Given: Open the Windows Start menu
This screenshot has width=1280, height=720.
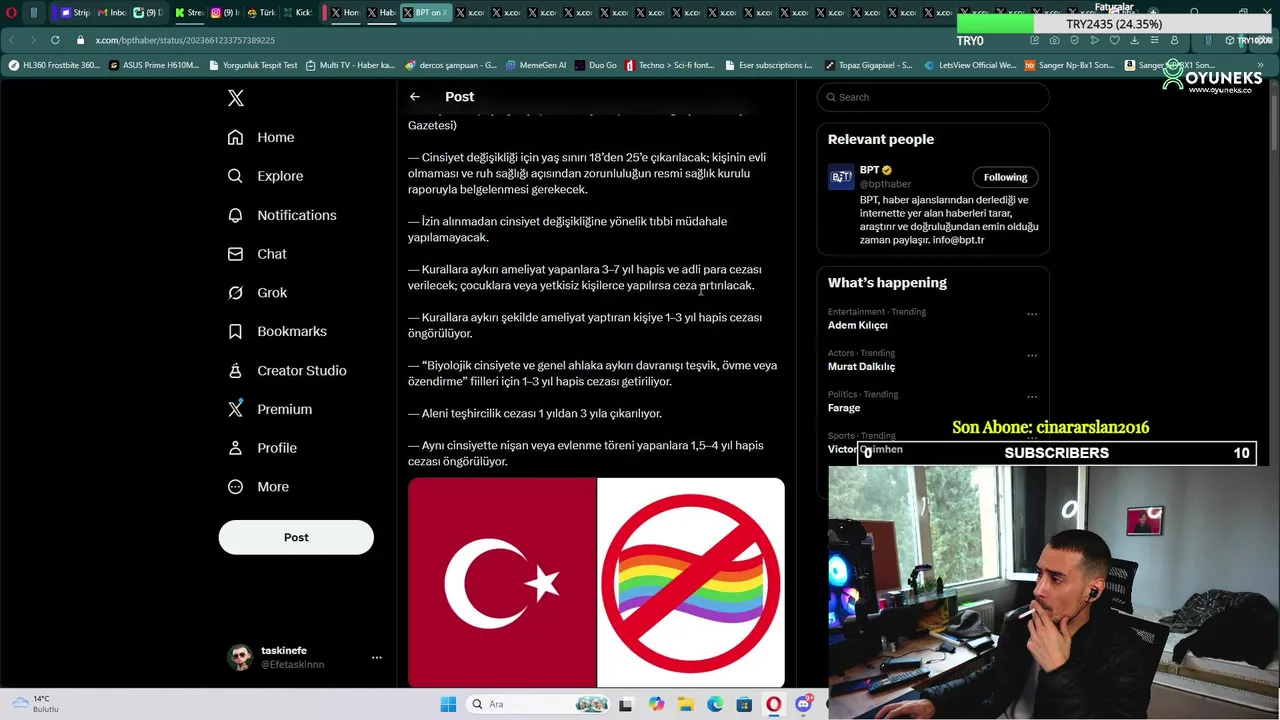Looking at the screenshot, I should [448, 704].
